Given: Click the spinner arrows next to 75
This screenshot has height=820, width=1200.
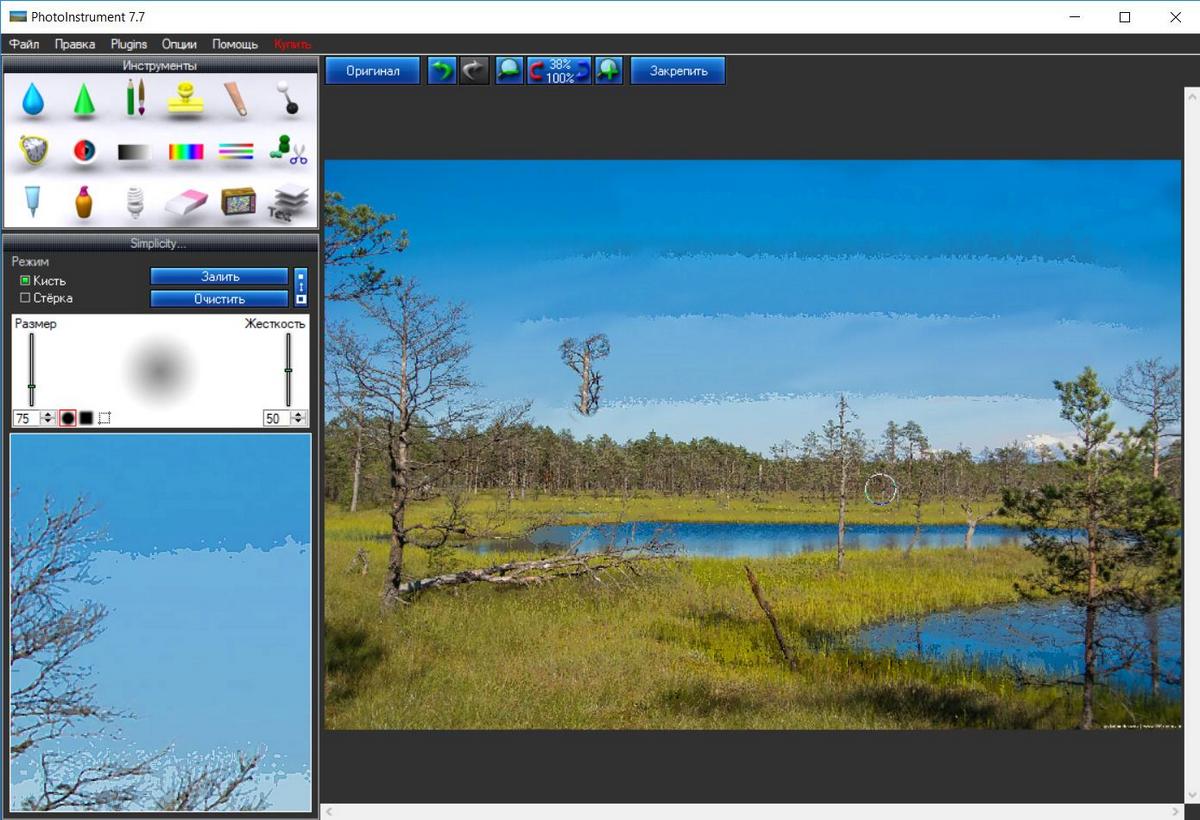Looking at the screenshot, I should [48, 418].
